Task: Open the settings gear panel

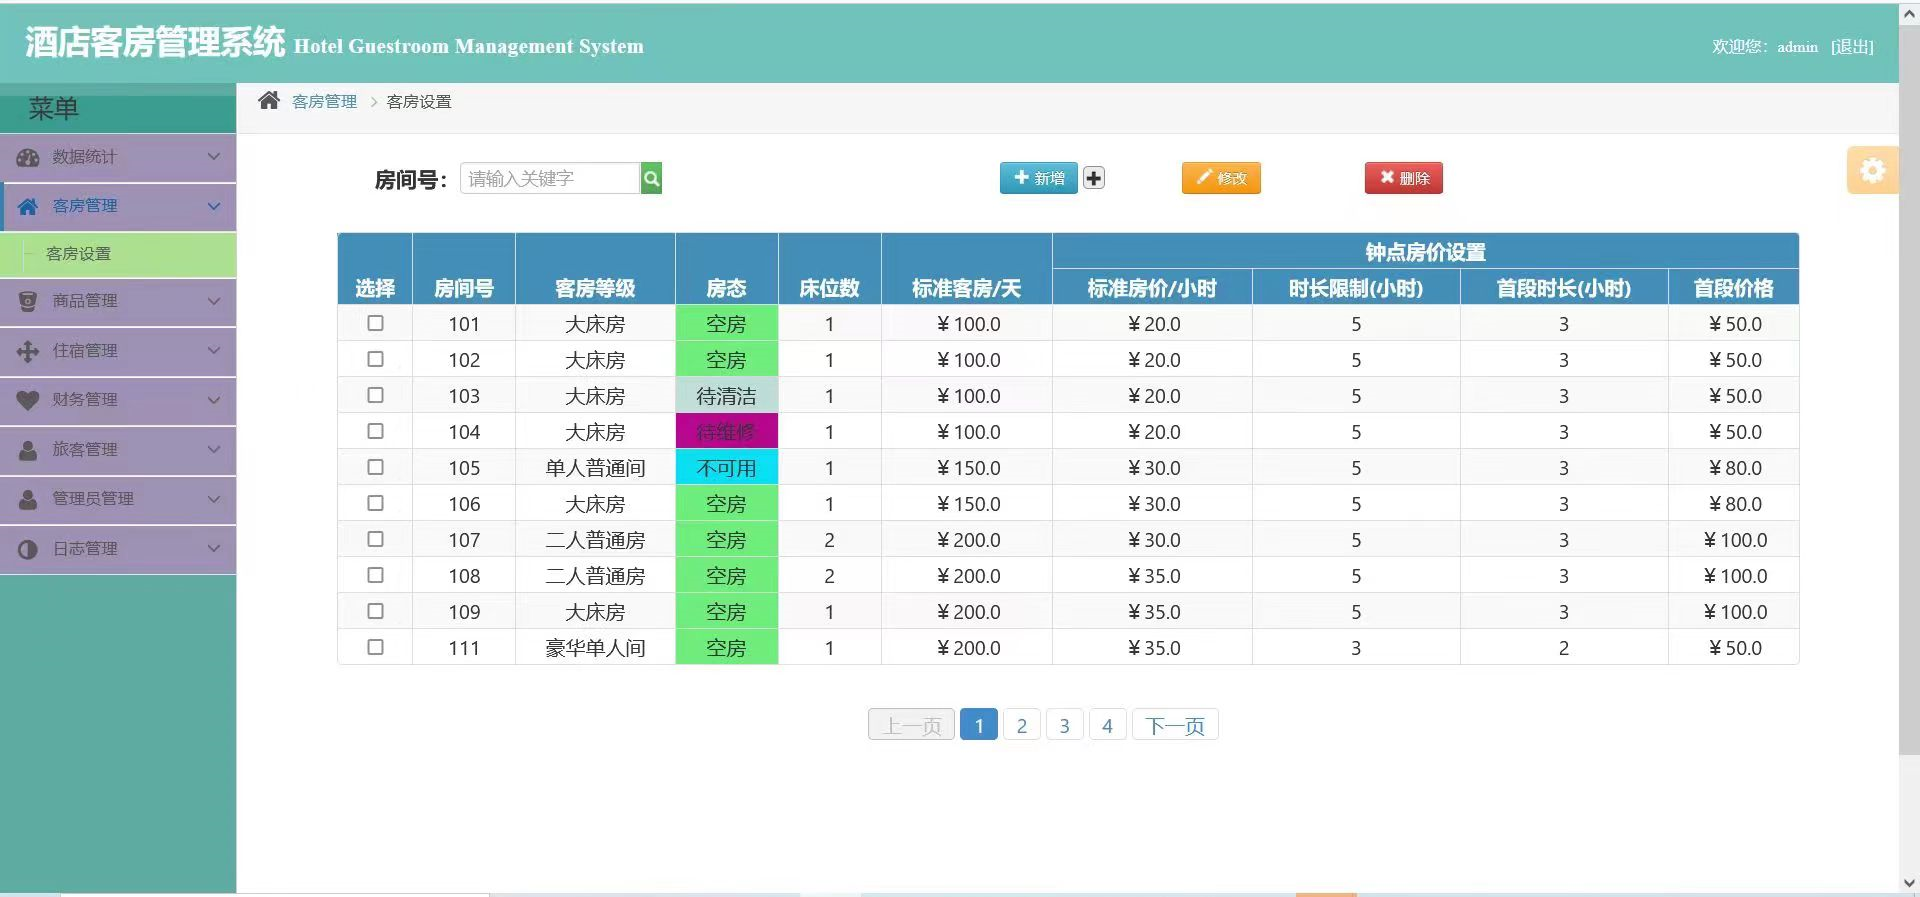Action: (x=1872, y=170)
